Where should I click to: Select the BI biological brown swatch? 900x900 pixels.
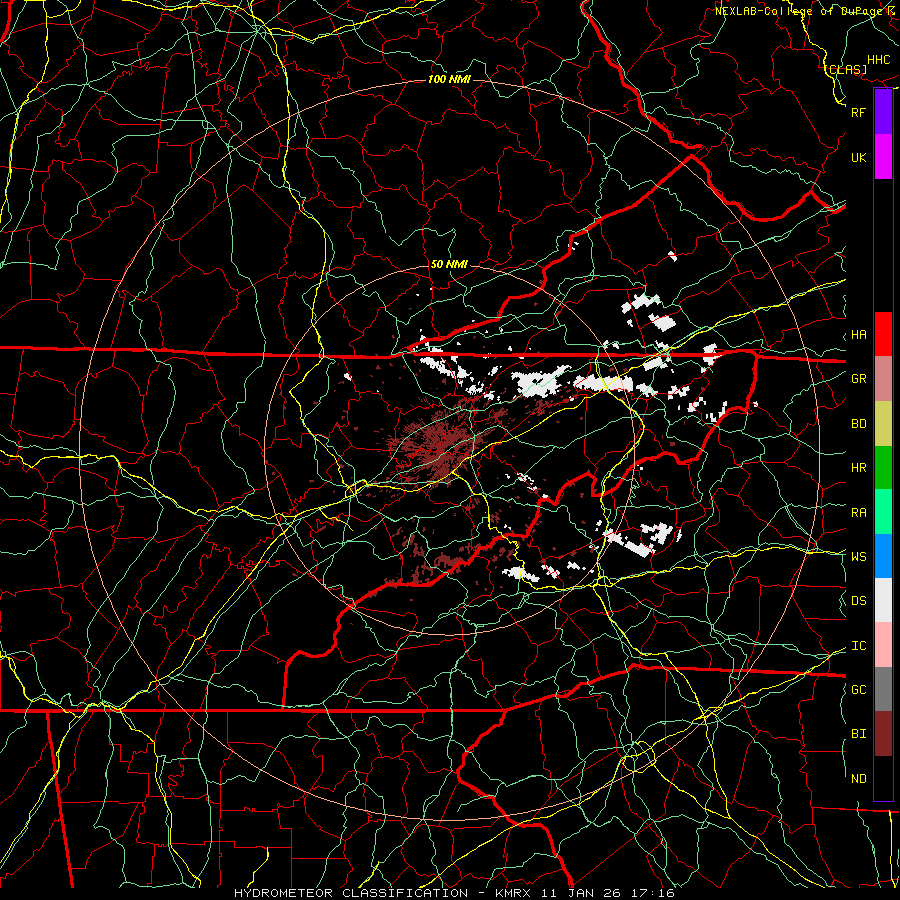pos(883,734)
